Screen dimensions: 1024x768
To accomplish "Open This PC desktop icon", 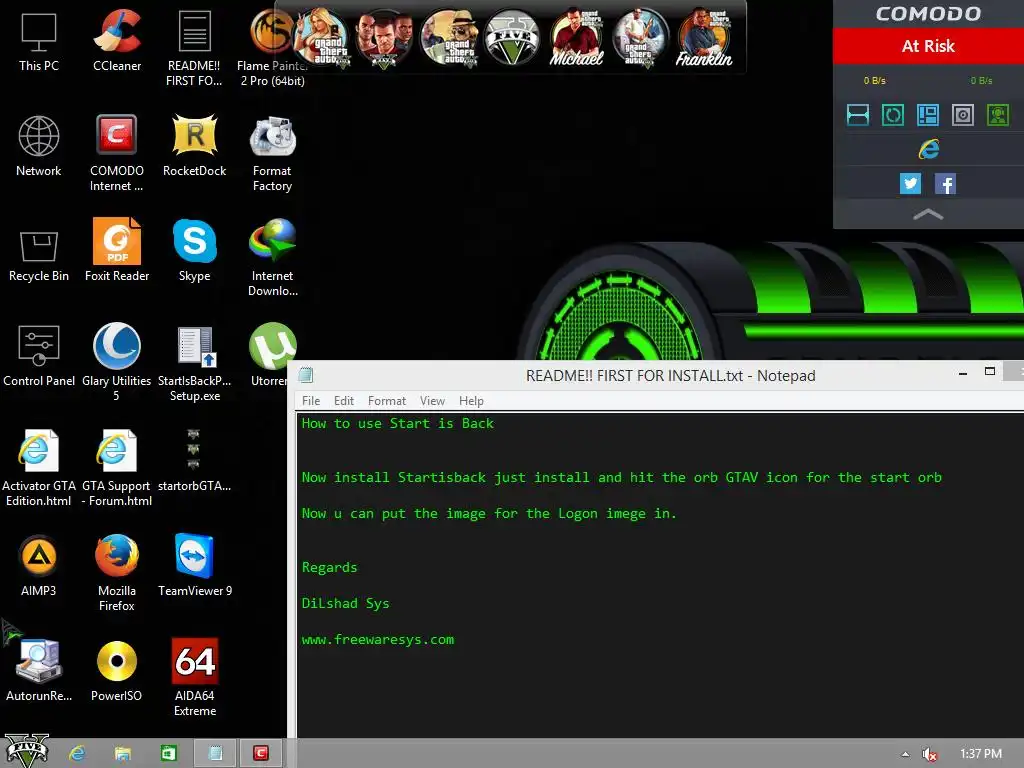I will tap(39, 42).
